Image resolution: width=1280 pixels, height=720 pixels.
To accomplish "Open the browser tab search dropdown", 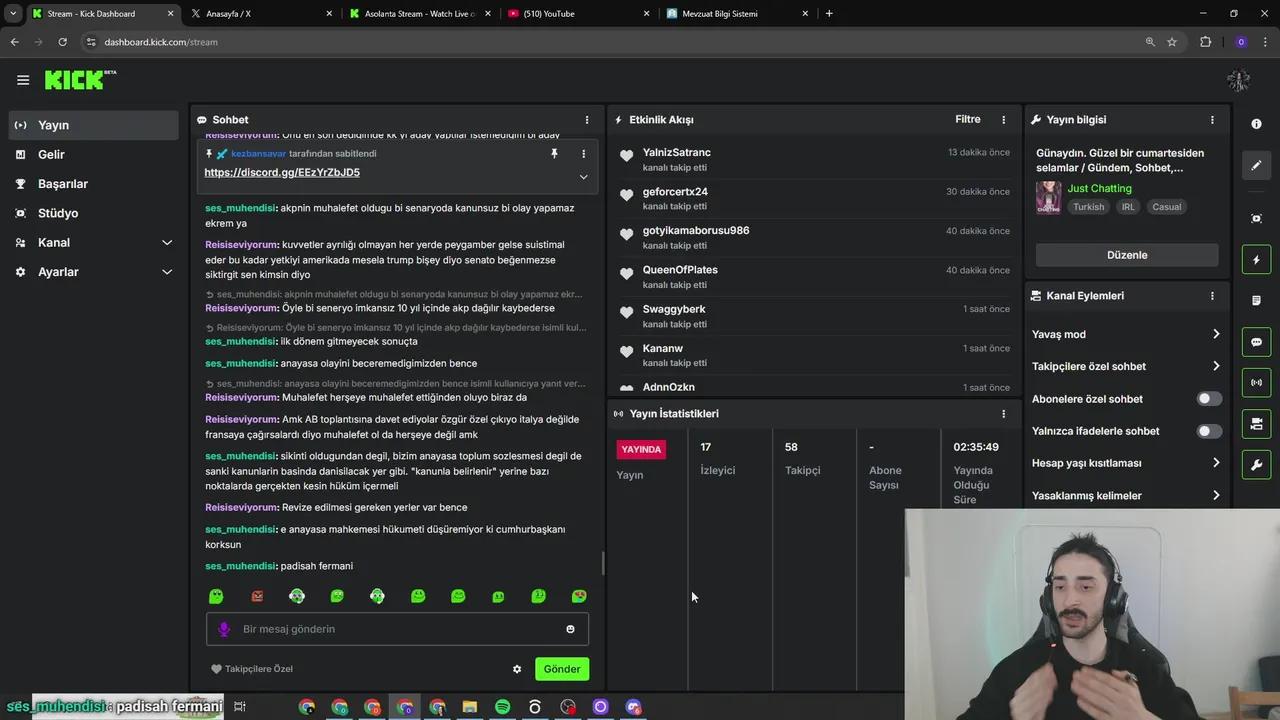I will pos(13,14).
